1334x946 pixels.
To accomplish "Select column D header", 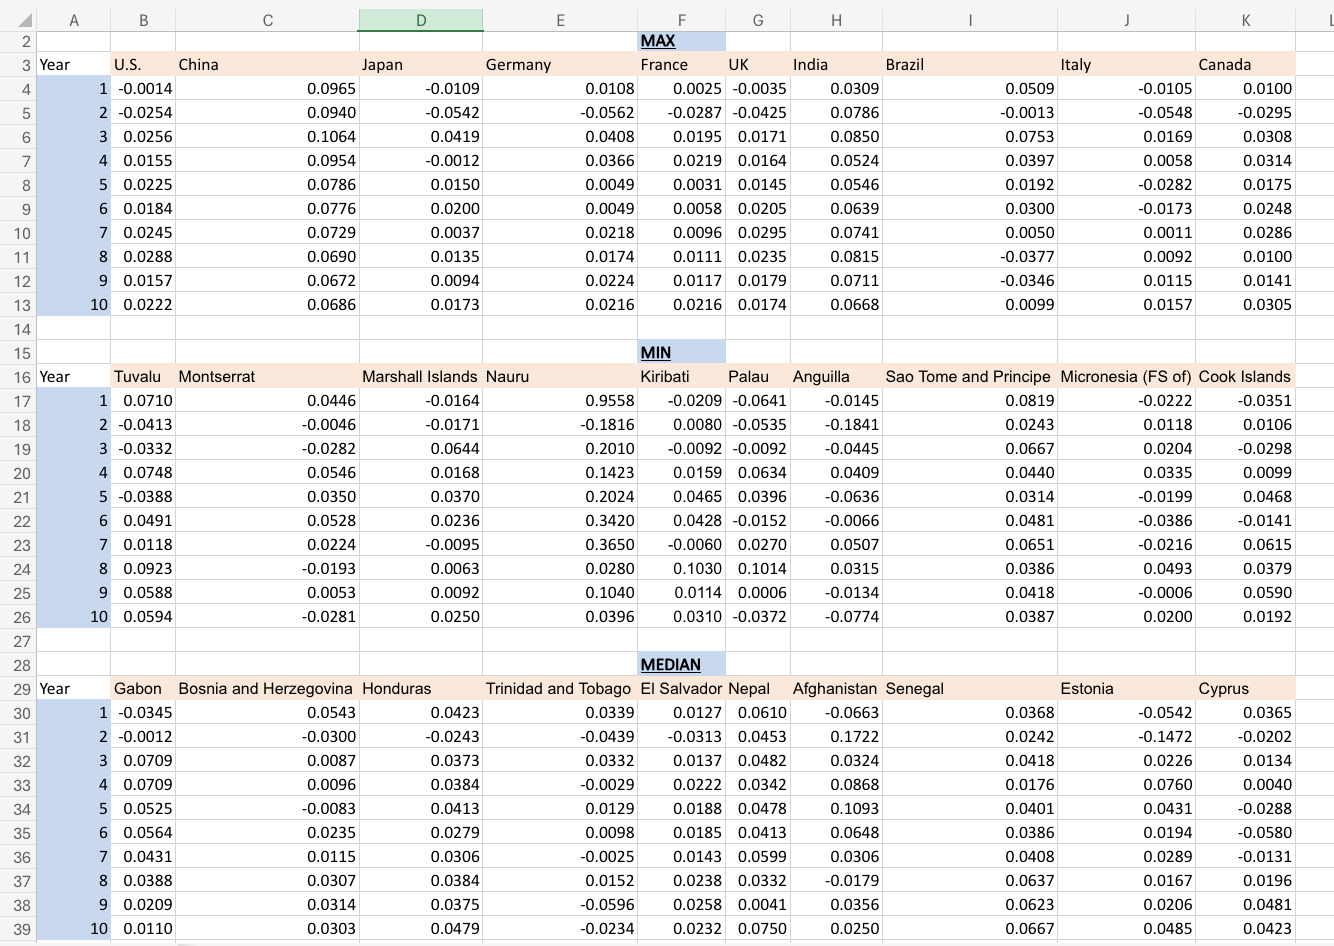I will point(420,19).
